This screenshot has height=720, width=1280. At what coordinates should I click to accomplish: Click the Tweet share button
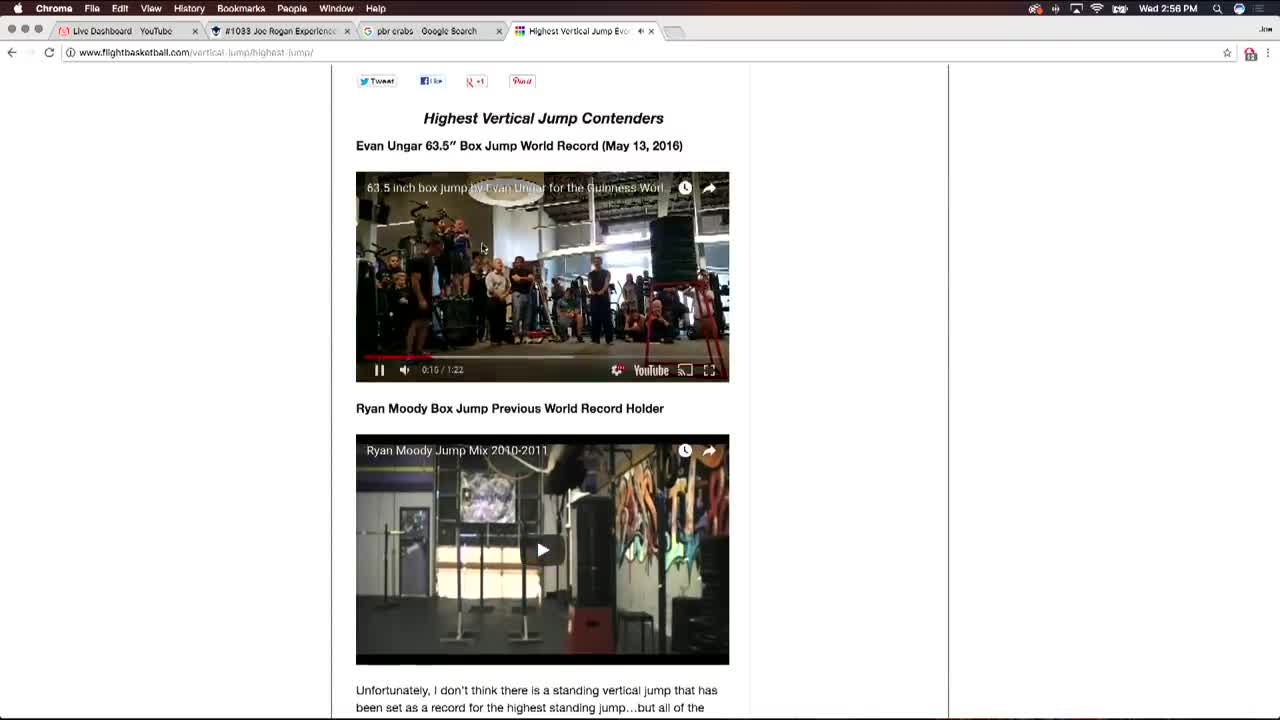[377, 81]
